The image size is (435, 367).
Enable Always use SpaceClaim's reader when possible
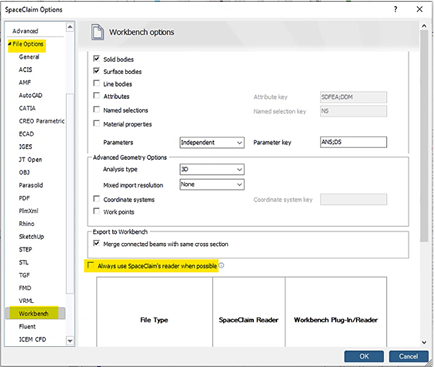click(90, 265)
